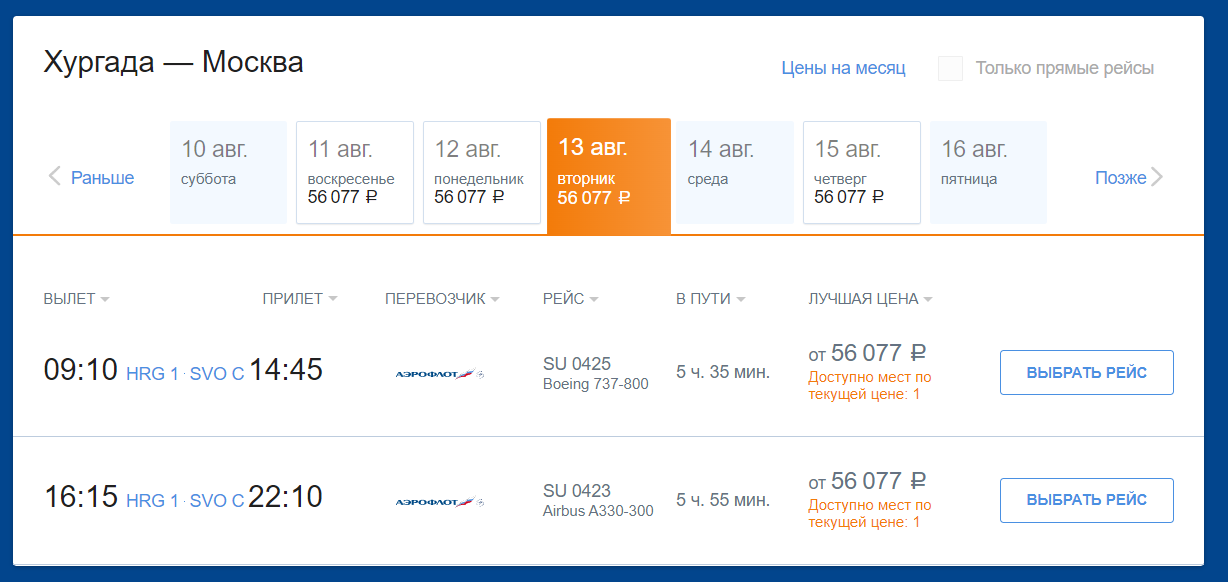Enable Только прямые рейсы checkbox
1228x582 pixels.
[x=950, y=69]
